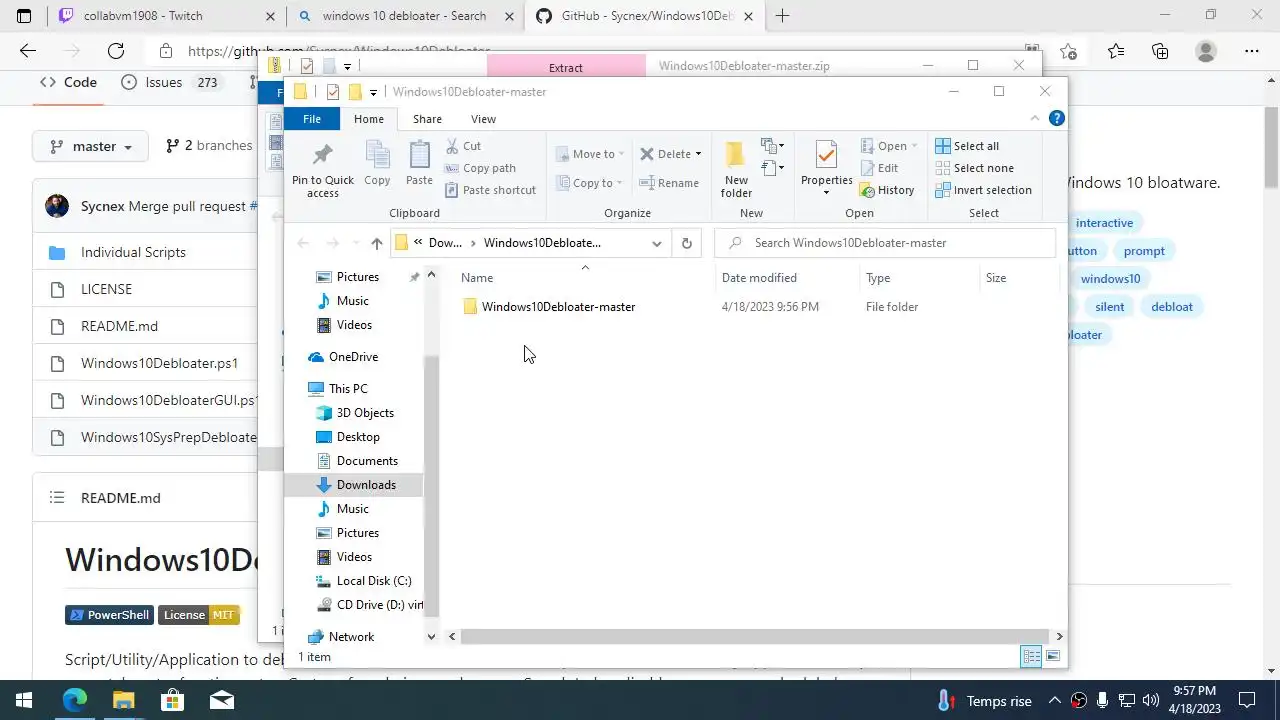
Task: Open Mail app from the taskbar
Action: tap(222, 700)
